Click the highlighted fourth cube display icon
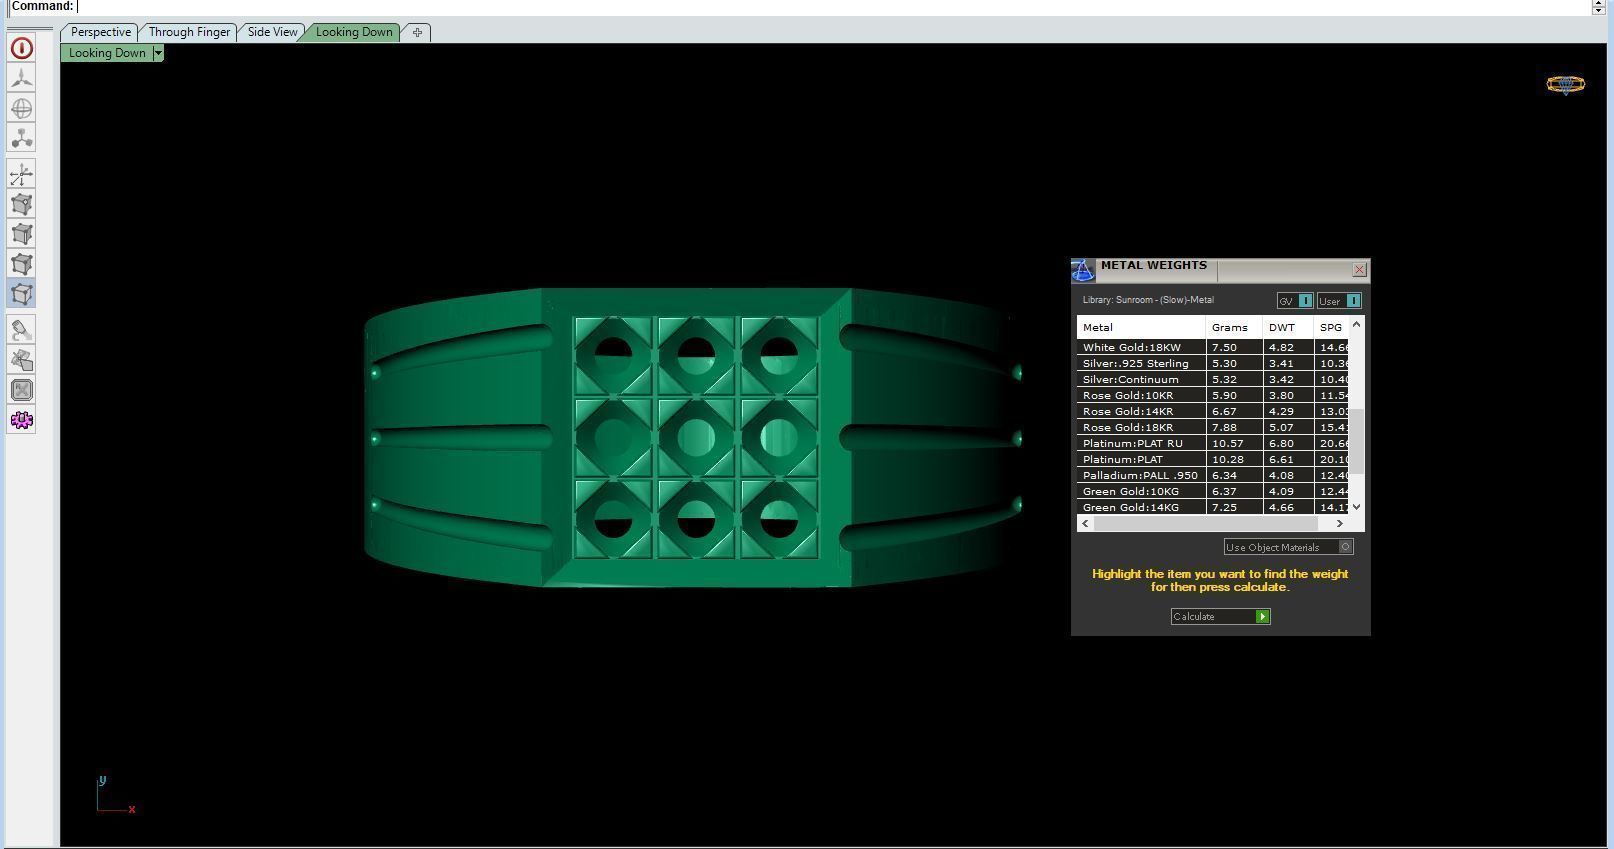Image resolution: width=1614 pixels, height=849 pixels. point(21,294)
